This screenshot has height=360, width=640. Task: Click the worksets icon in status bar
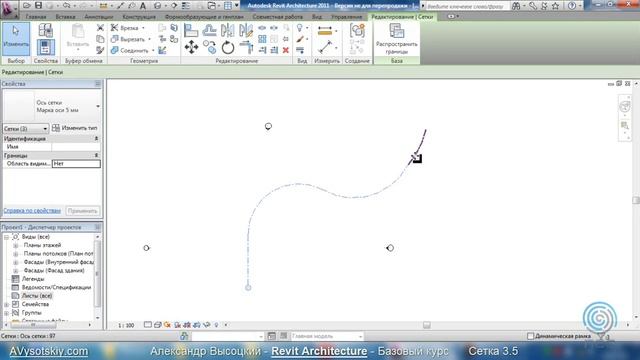point(184,336)
